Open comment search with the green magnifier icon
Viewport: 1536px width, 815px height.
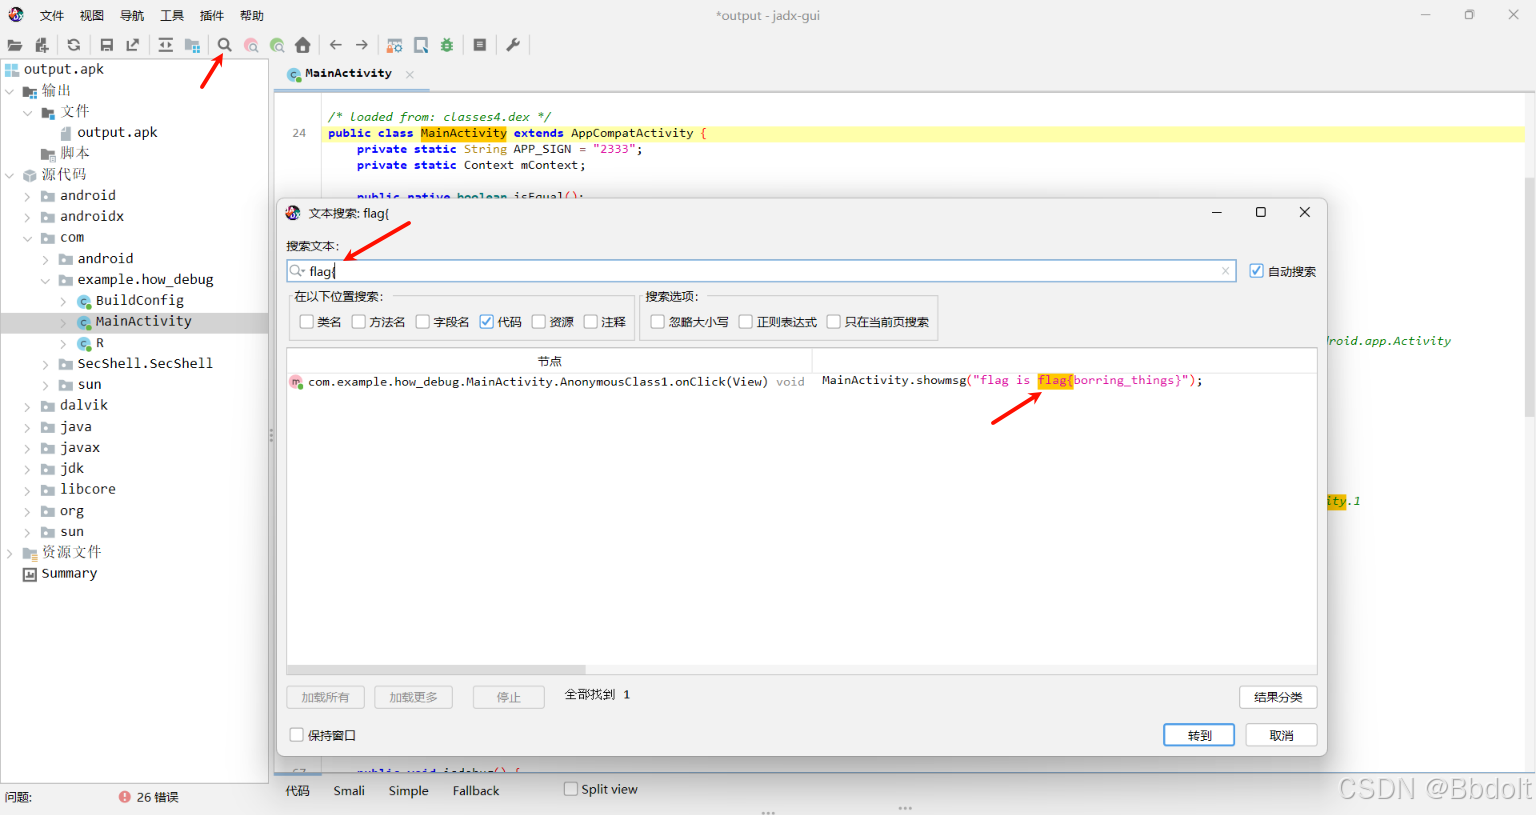click(277, 45)
